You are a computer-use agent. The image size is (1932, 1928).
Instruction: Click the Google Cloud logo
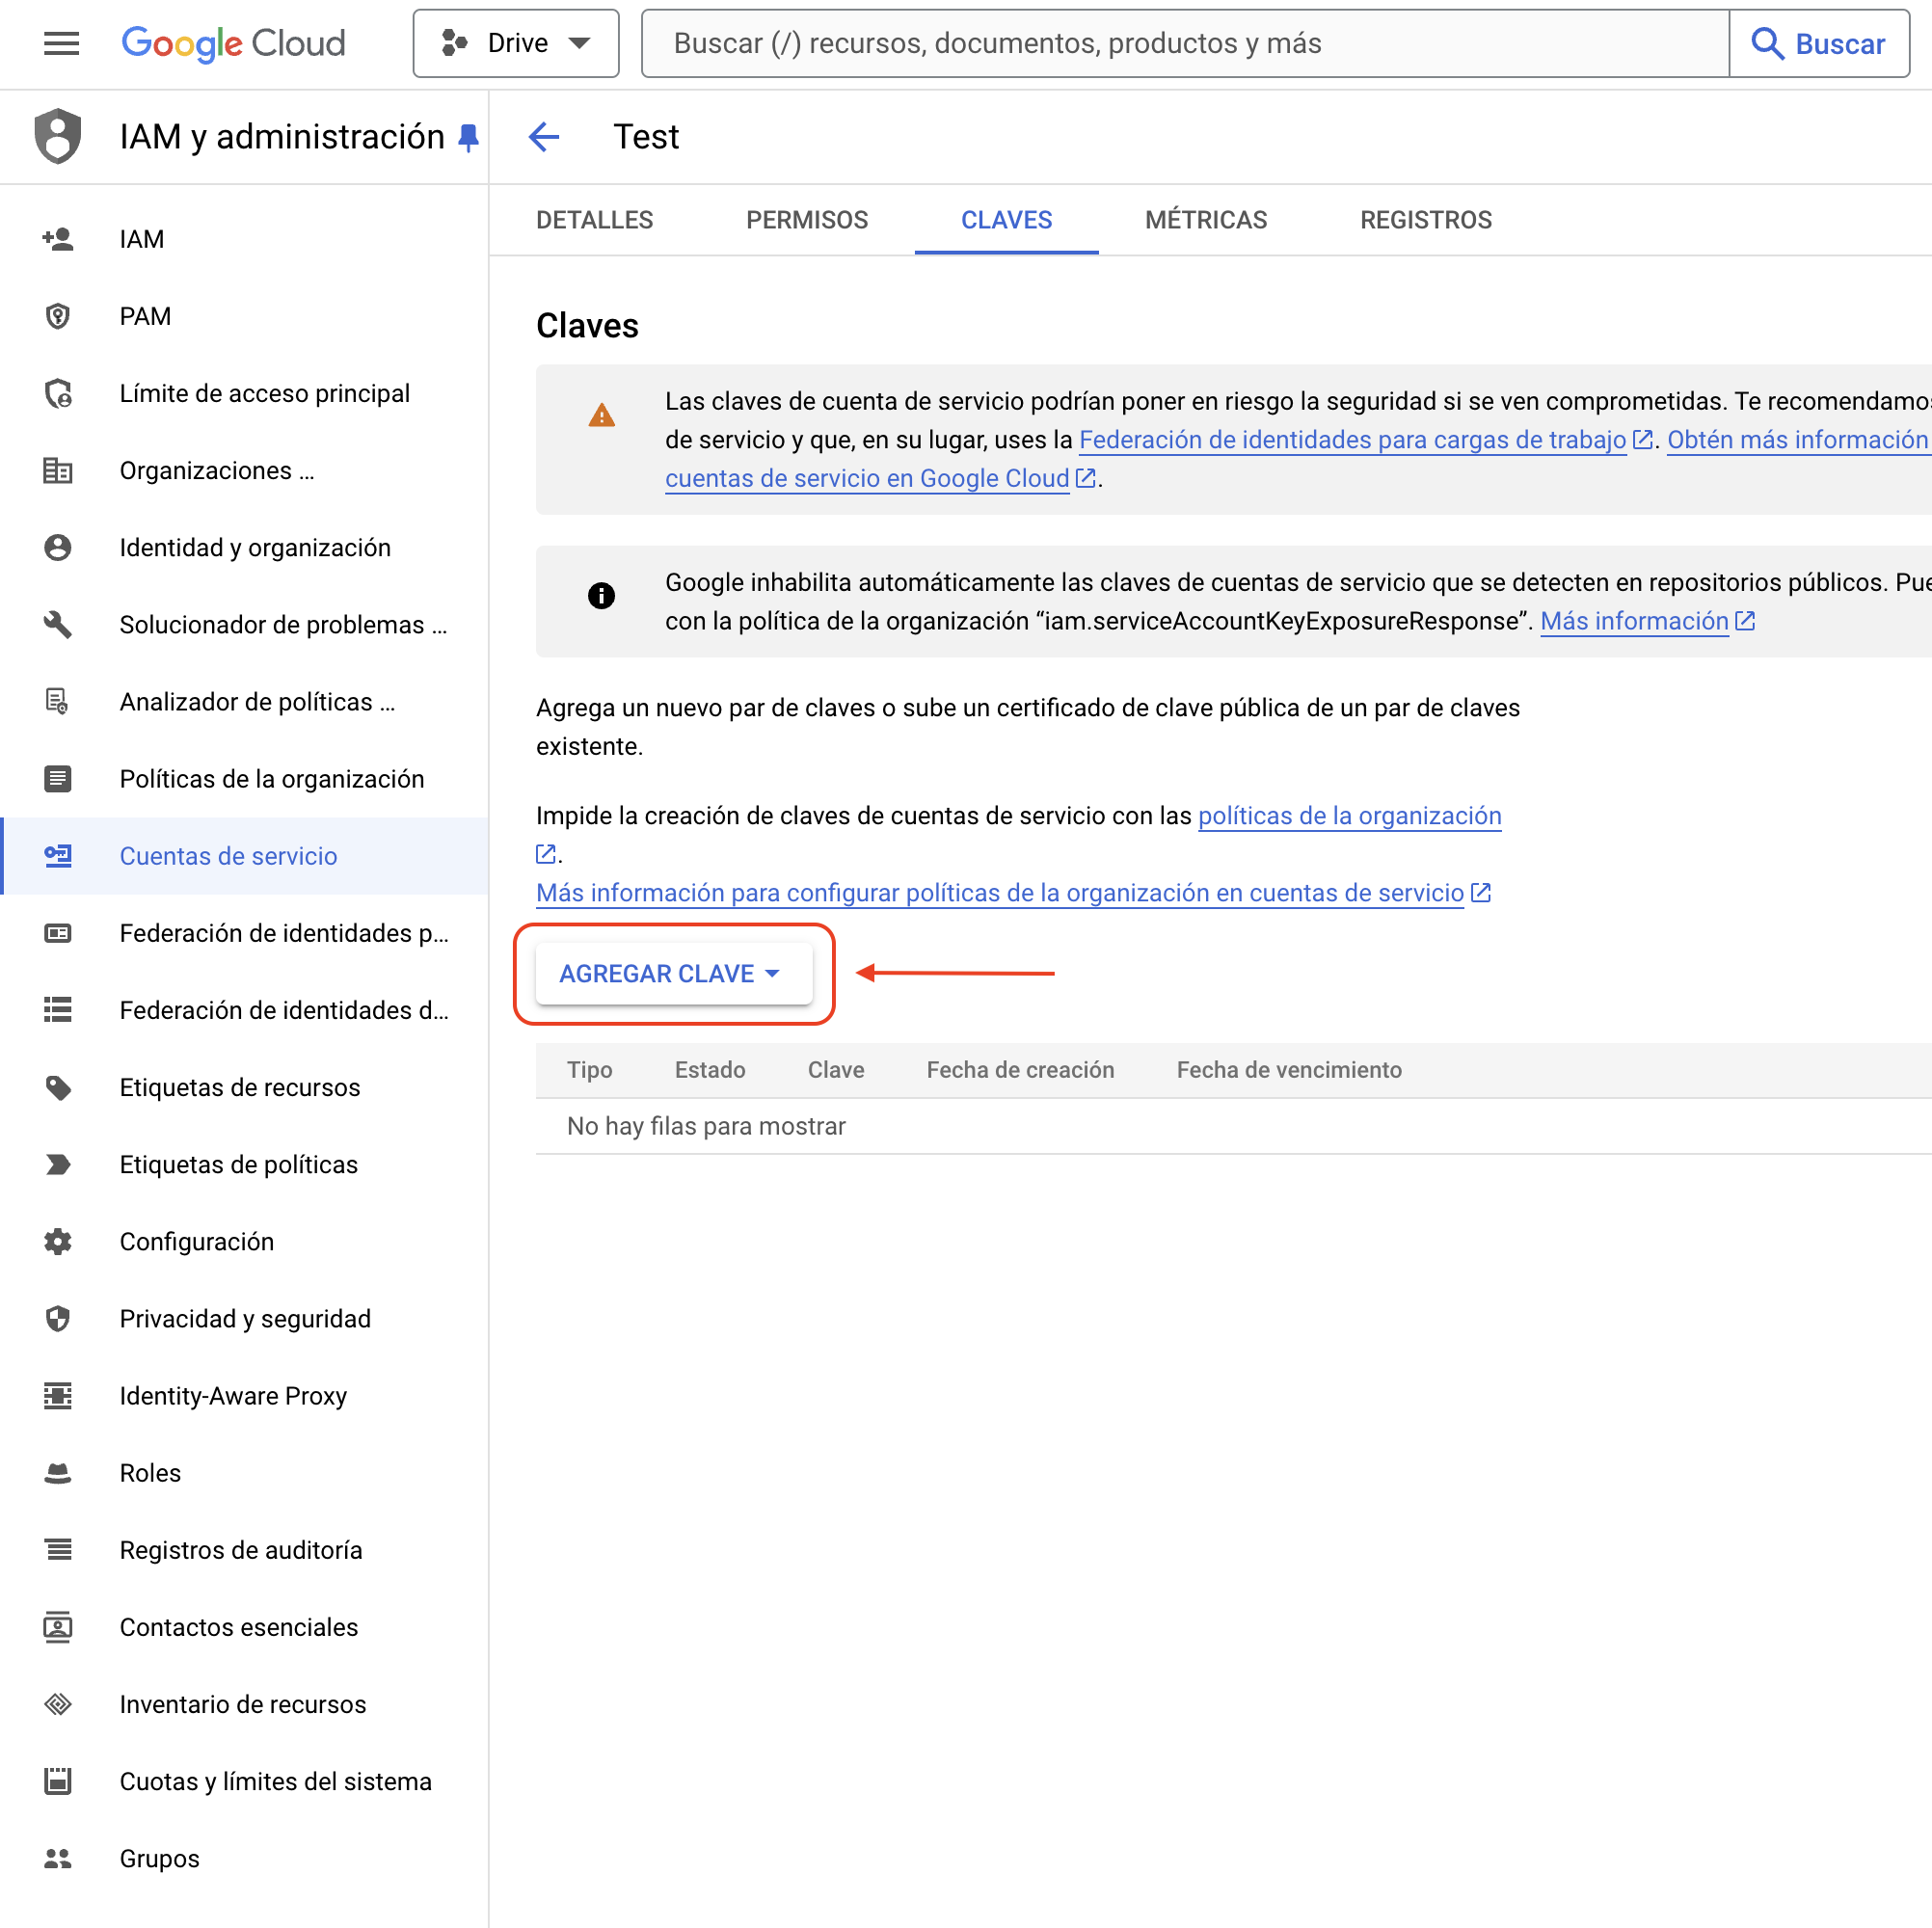[233, 43]
